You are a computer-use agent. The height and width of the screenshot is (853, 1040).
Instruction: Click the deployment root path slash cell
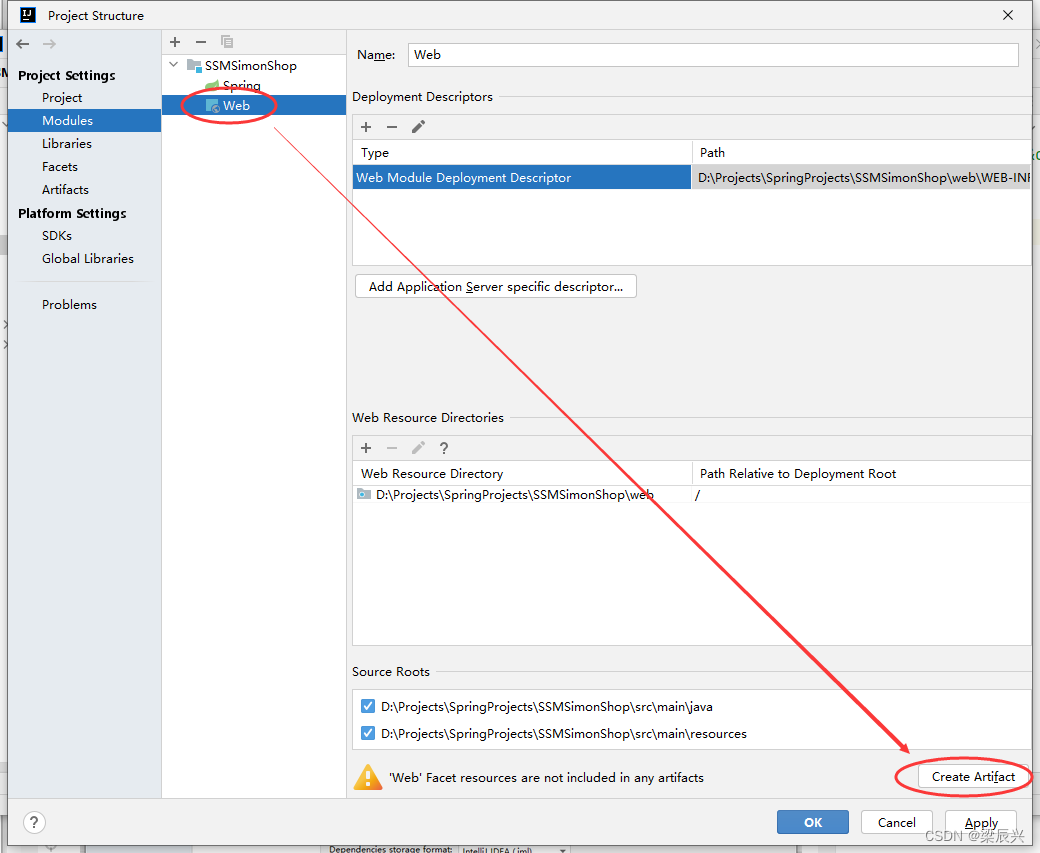pyautogui.click(x=862, y=495)
